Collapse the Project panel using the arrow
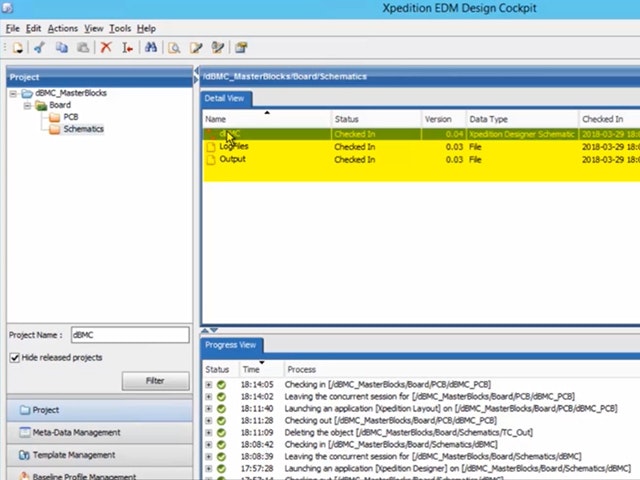 click(x=196, y=71)
